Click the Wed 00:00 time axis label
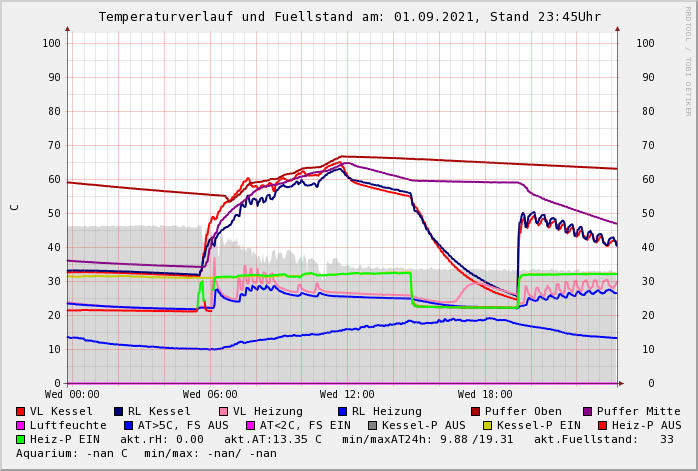Image resolution: width=698 pixels, height=471 pixels. pos(72,395)
